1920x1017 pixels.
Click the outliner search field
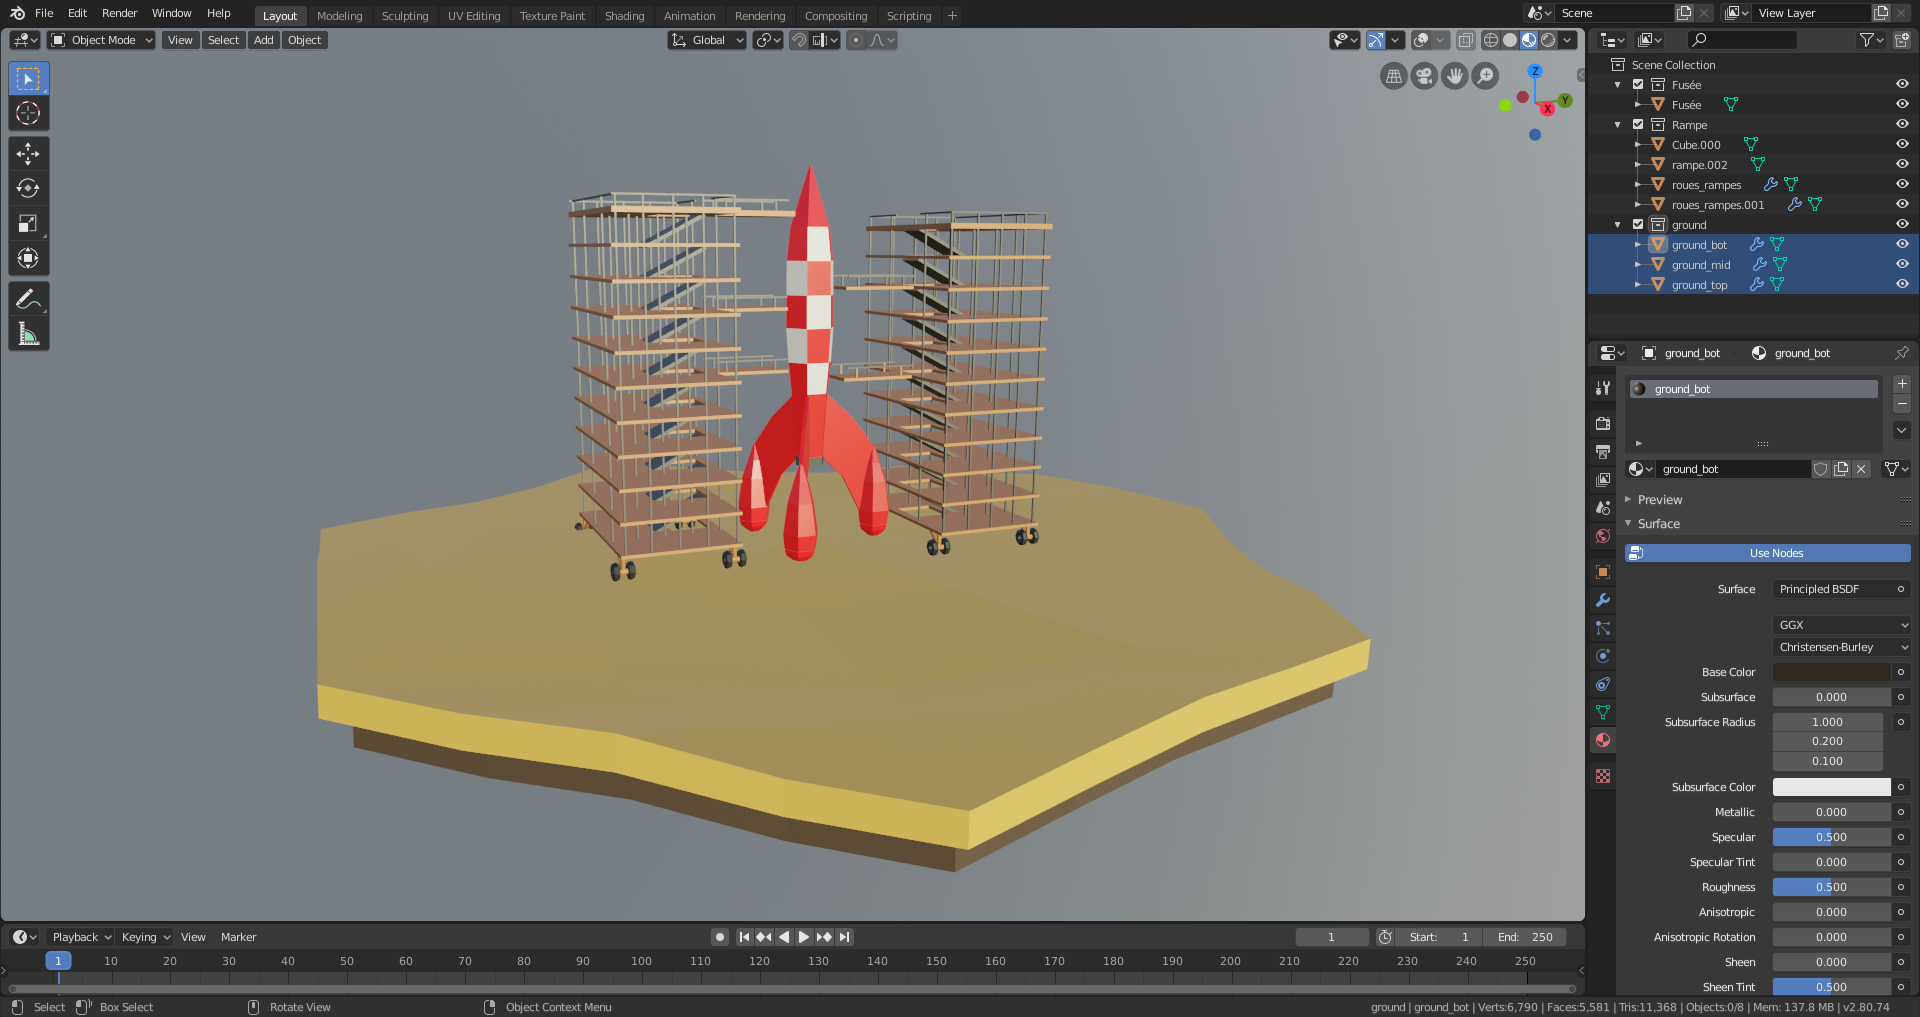click(x=1742, y=40)
